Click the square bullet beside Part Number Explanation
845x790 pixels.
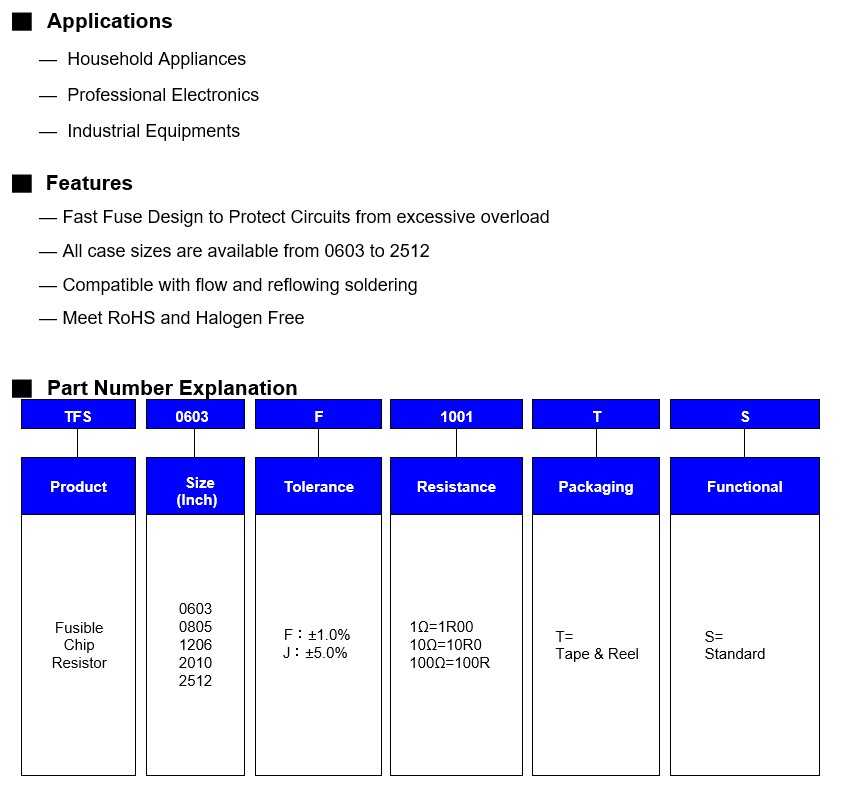(x=22, y=388)
